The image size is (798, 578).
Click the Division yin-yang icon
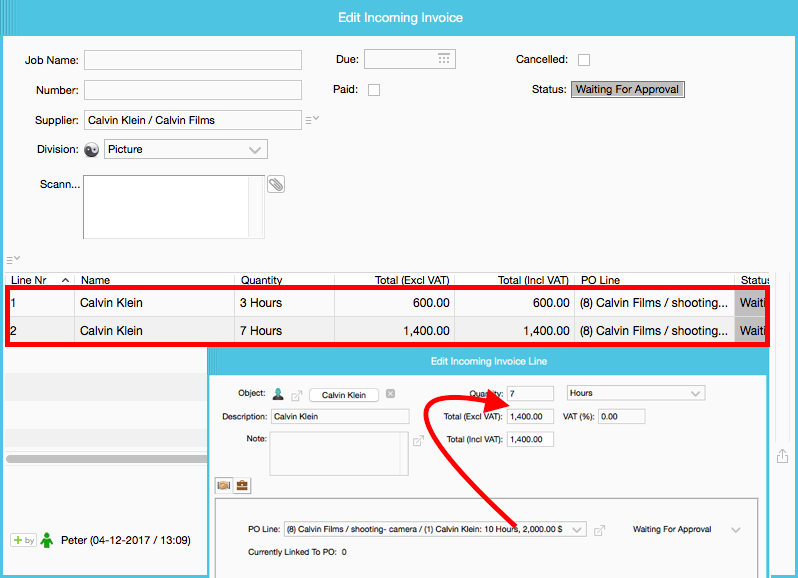91,150
